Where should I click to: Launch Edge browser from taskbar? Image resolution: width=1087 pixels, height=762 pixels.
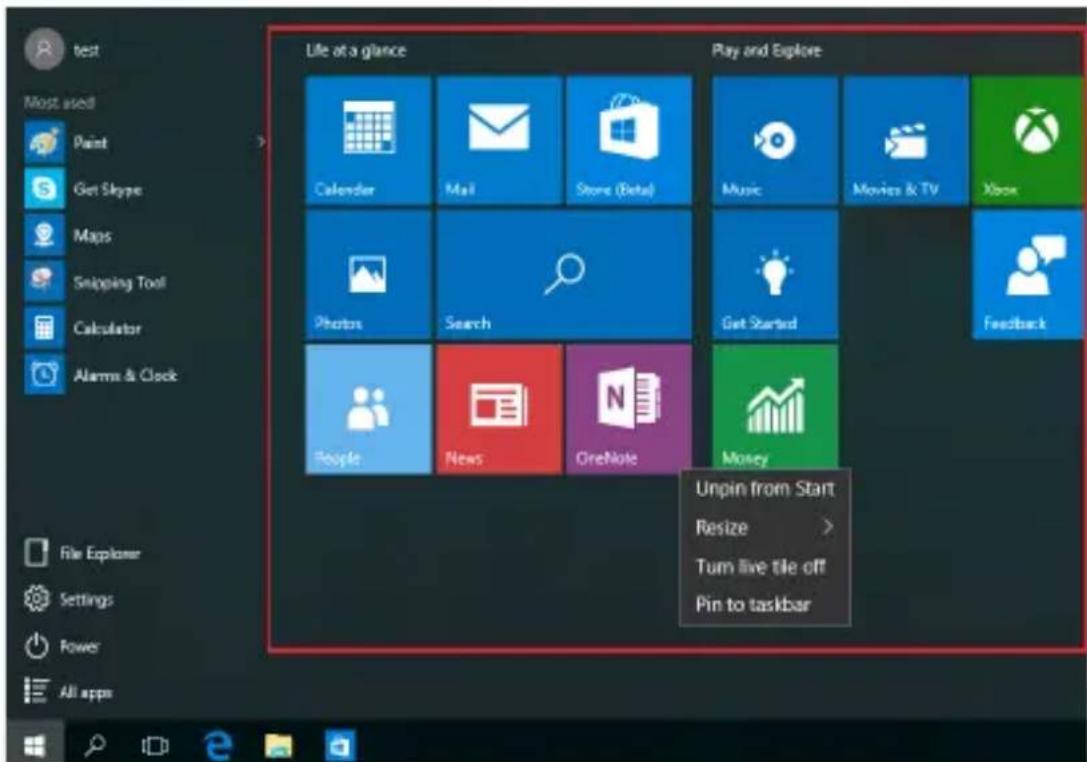(217, 745)
